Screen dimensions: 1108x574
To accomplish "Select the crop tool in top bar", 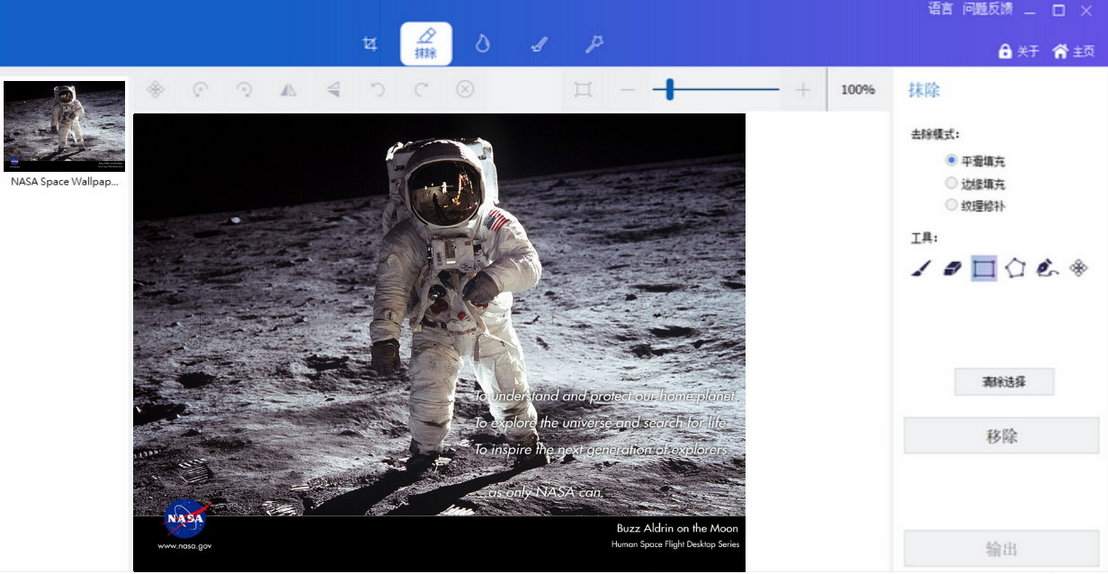I will pyautogui.click(x=370, y=44).
